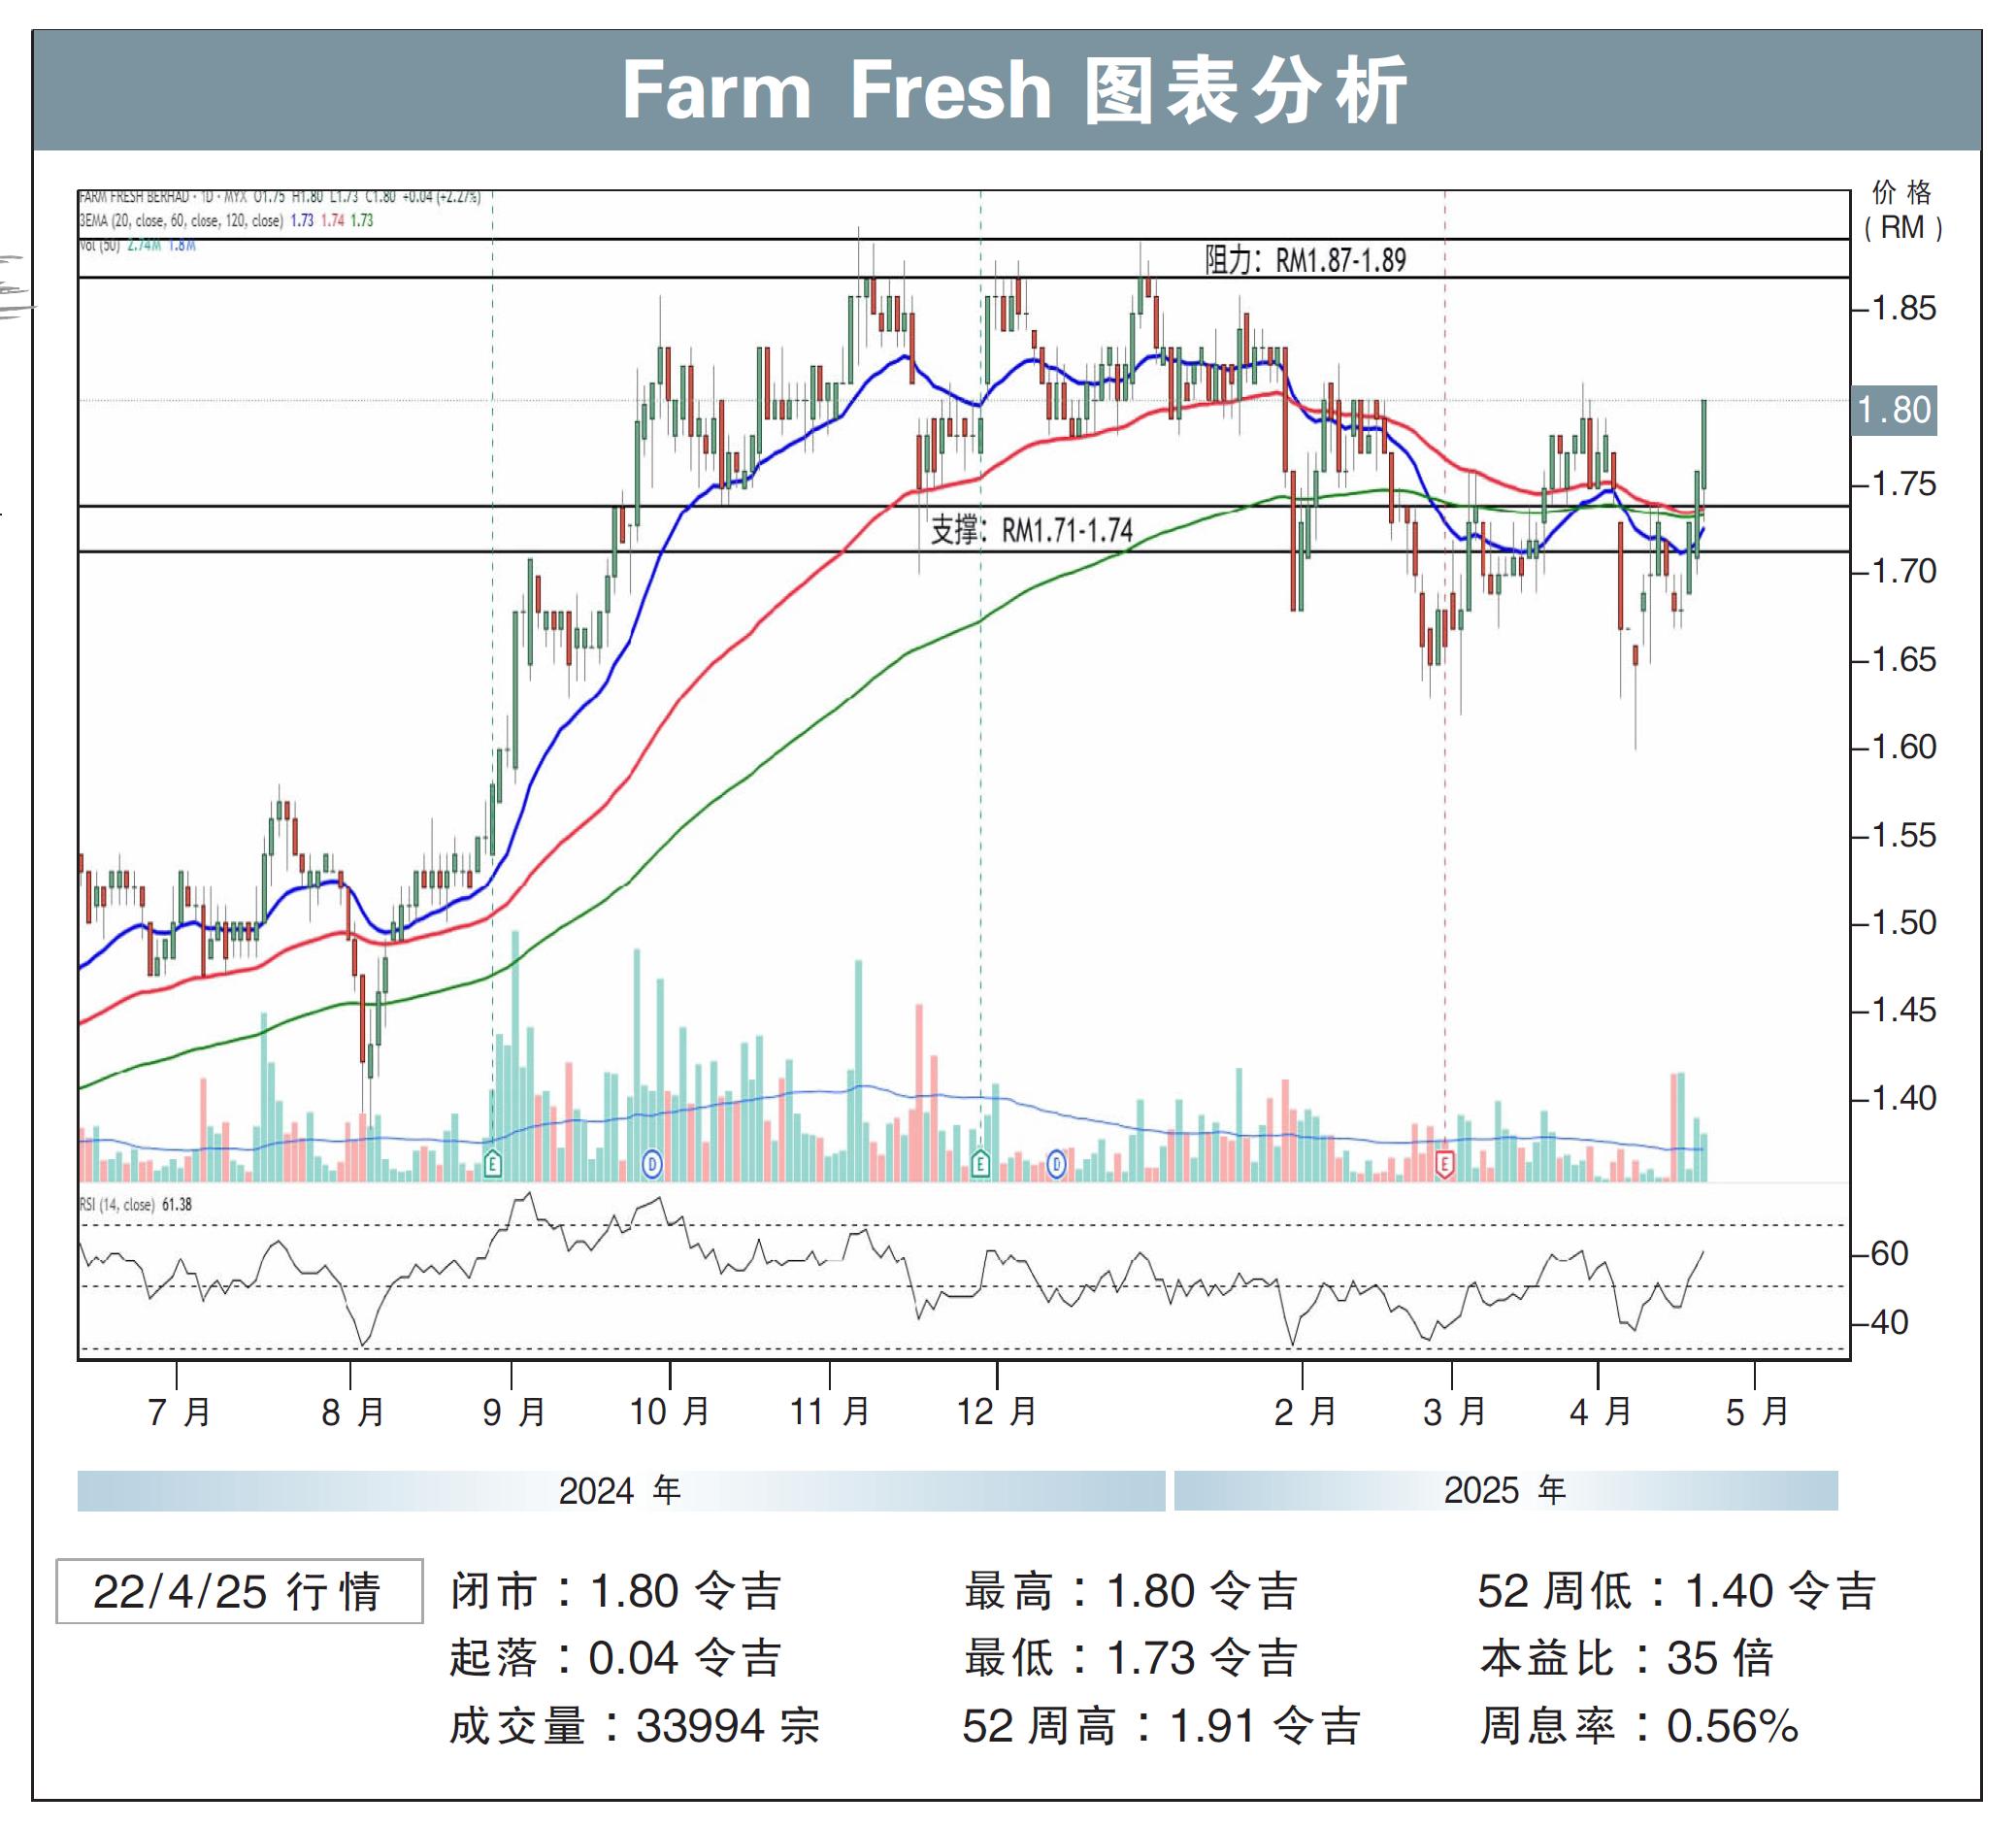The image size is (2016, 1828).
Task: Click the 闭市:1.80 令吉 closing price
Action: (x=615, y=1591)
